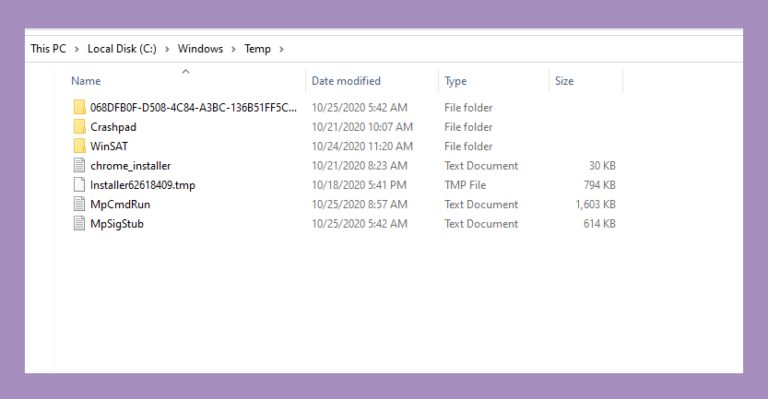The image size is (768, 399).
Task: Select the WinSAT folder icon
Action: [79, 146]
